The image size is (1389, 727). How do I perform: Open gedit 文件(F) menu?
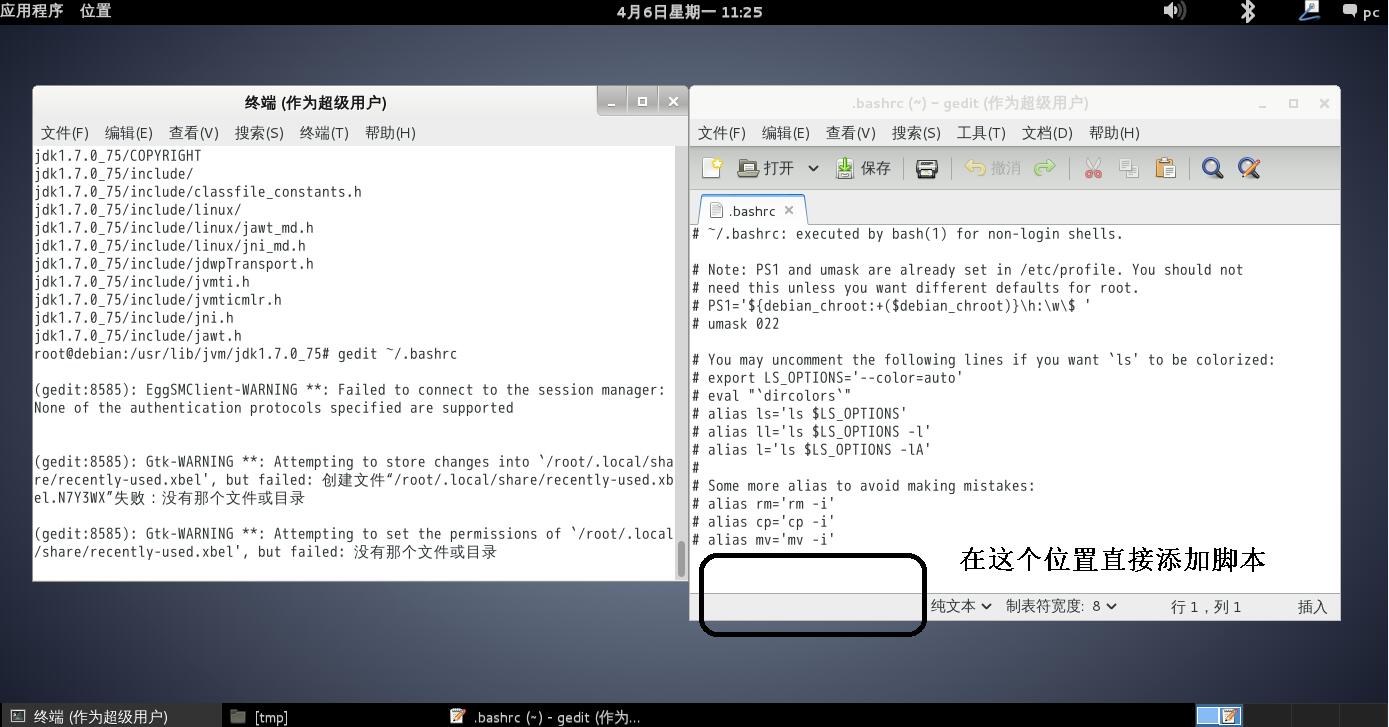721,133
